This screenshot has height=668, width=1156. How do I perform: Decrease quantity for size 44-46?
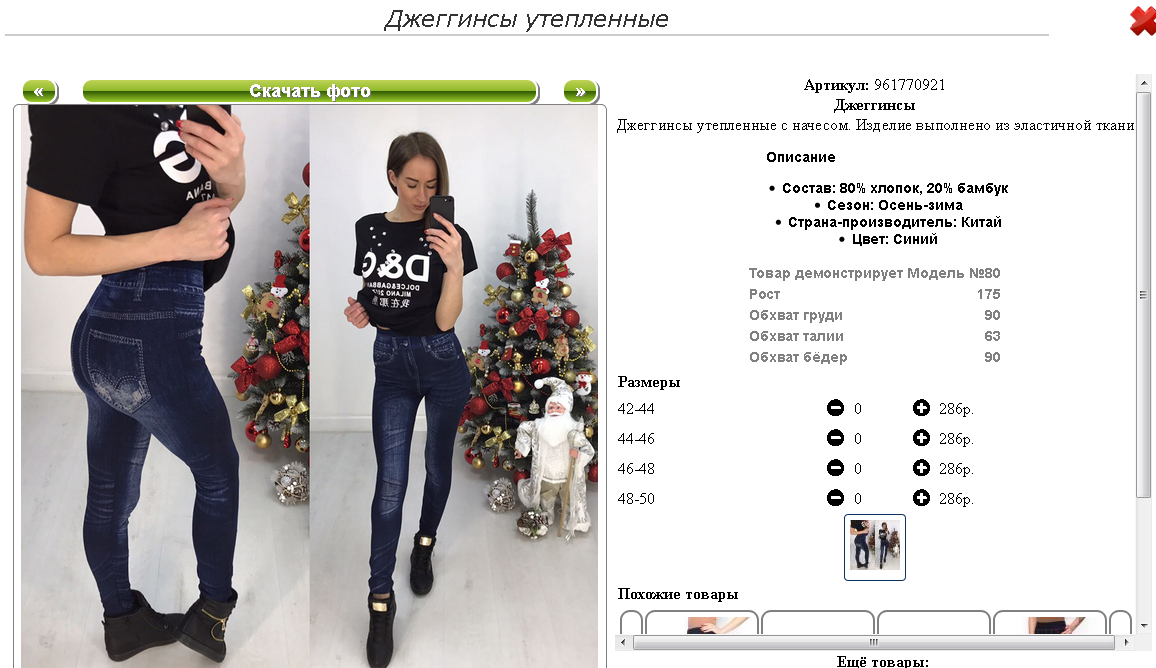point(835,438)
